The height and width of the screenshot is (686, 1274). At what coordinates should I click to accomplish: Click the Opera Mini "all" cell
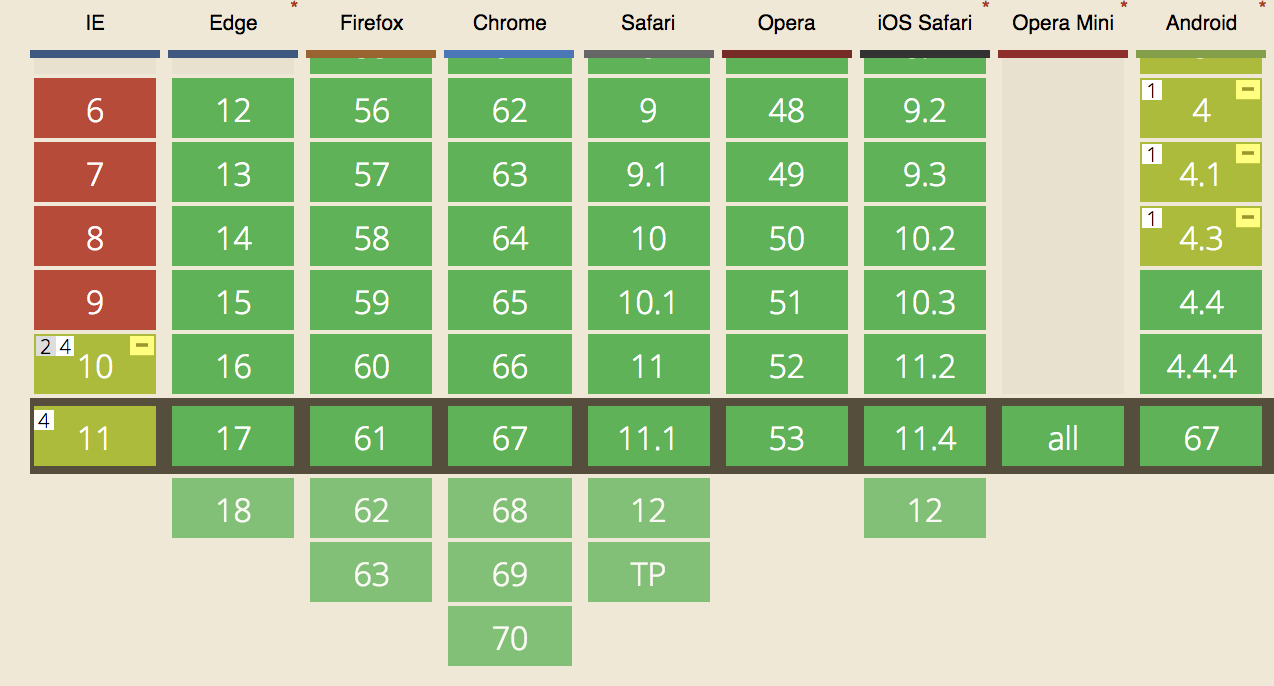(1063, 437)
